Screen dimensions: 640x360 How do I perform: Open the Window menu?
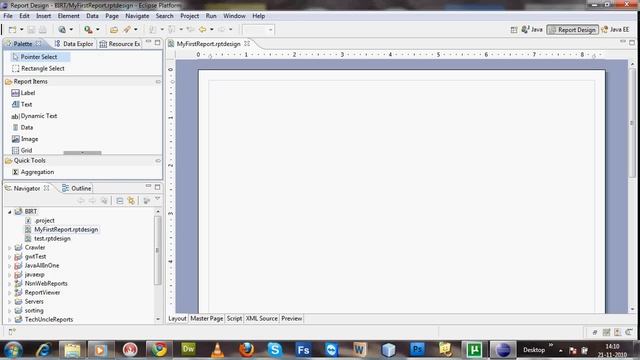tap(234, 16)
